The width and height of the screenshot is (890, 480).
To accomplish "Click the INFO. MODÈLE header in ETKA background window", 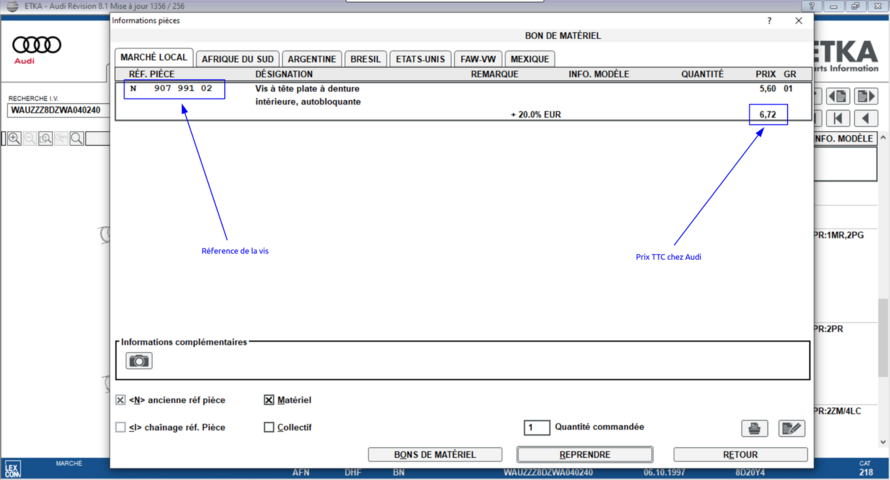I will tap(845, 138).
